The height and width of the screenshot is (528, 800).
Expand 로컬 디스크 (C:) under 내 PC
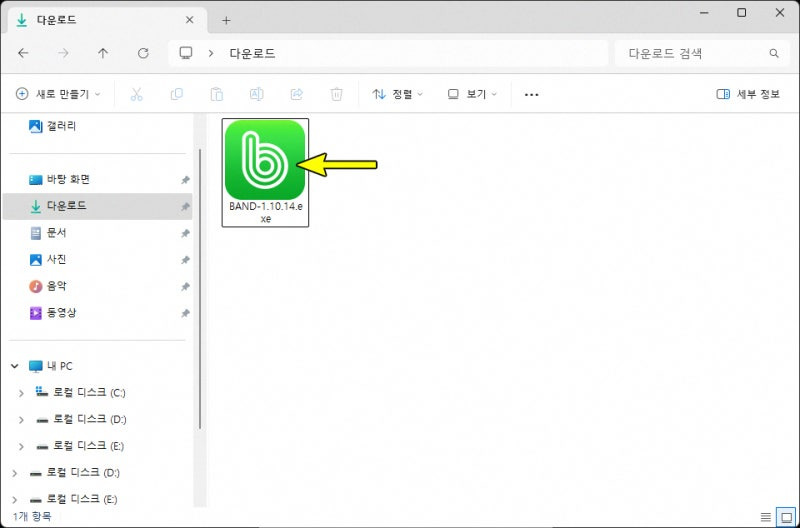[21, 393]
